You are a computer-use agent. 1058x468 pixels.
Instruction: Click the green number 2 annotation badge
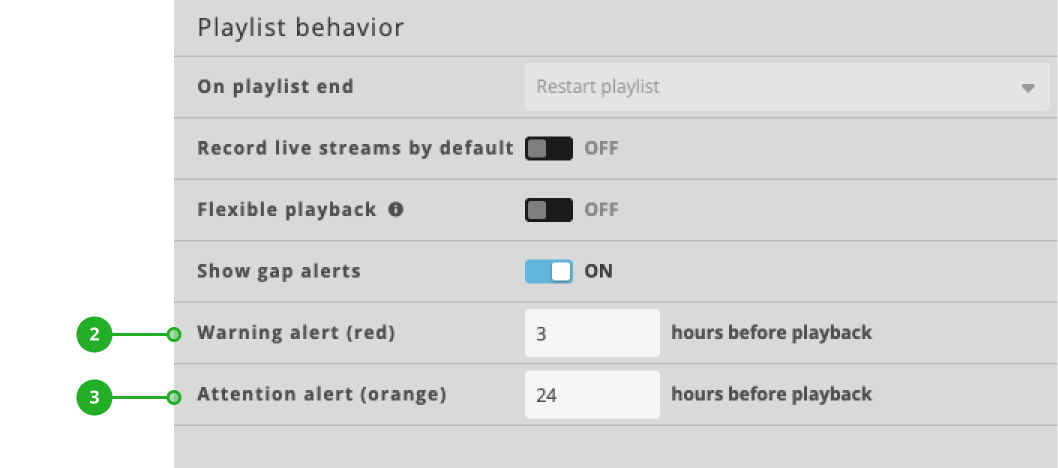point(94,335)
